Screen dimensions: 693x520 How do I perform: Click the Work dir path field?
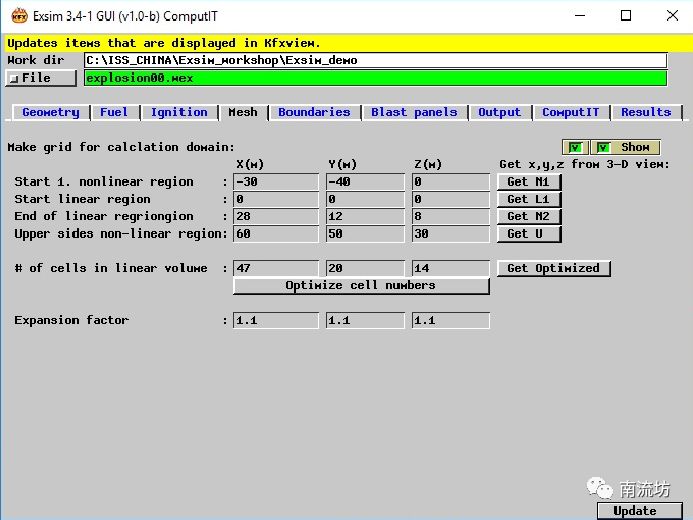point(375,60)
